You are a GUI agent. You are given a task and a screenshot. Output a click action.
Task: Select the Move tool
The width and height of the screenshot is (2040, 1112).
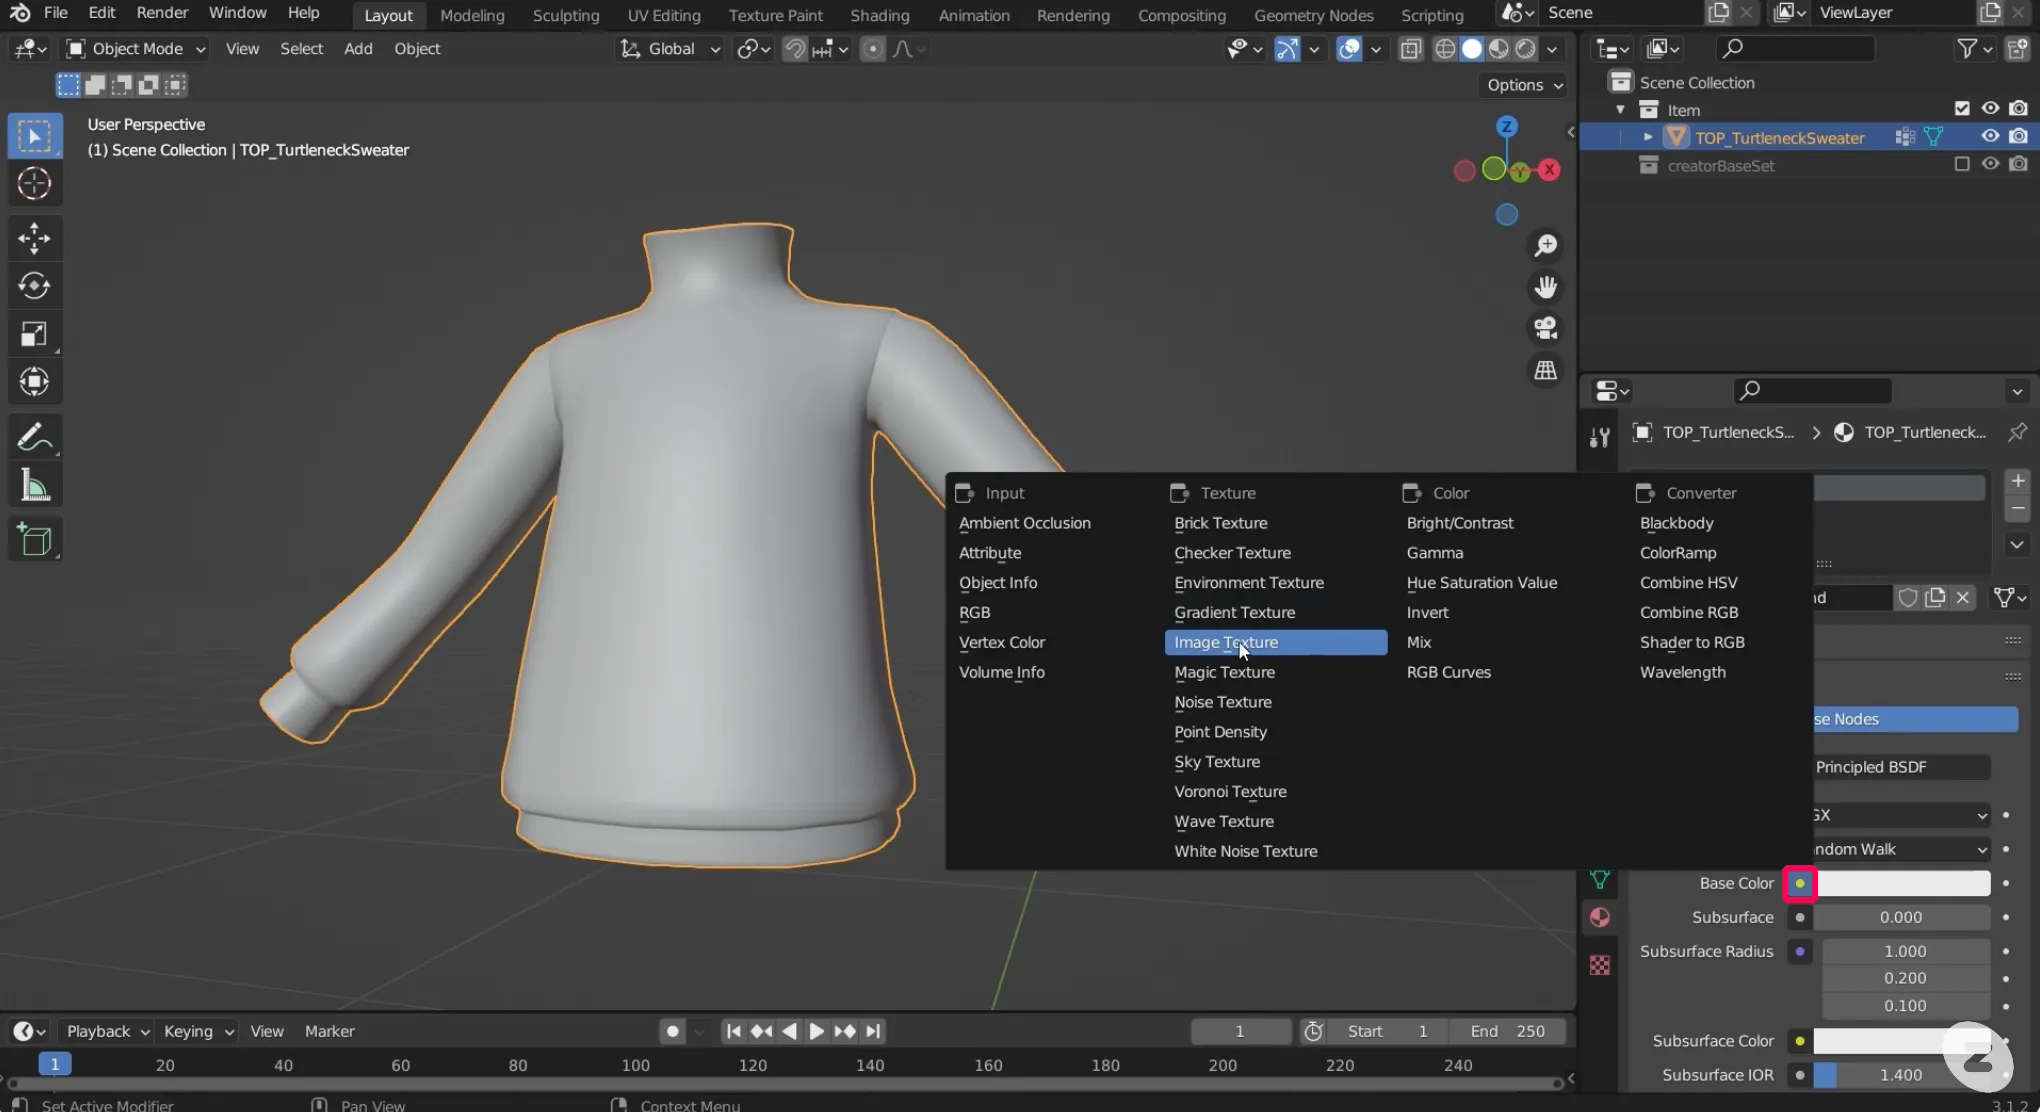[35, 238]
